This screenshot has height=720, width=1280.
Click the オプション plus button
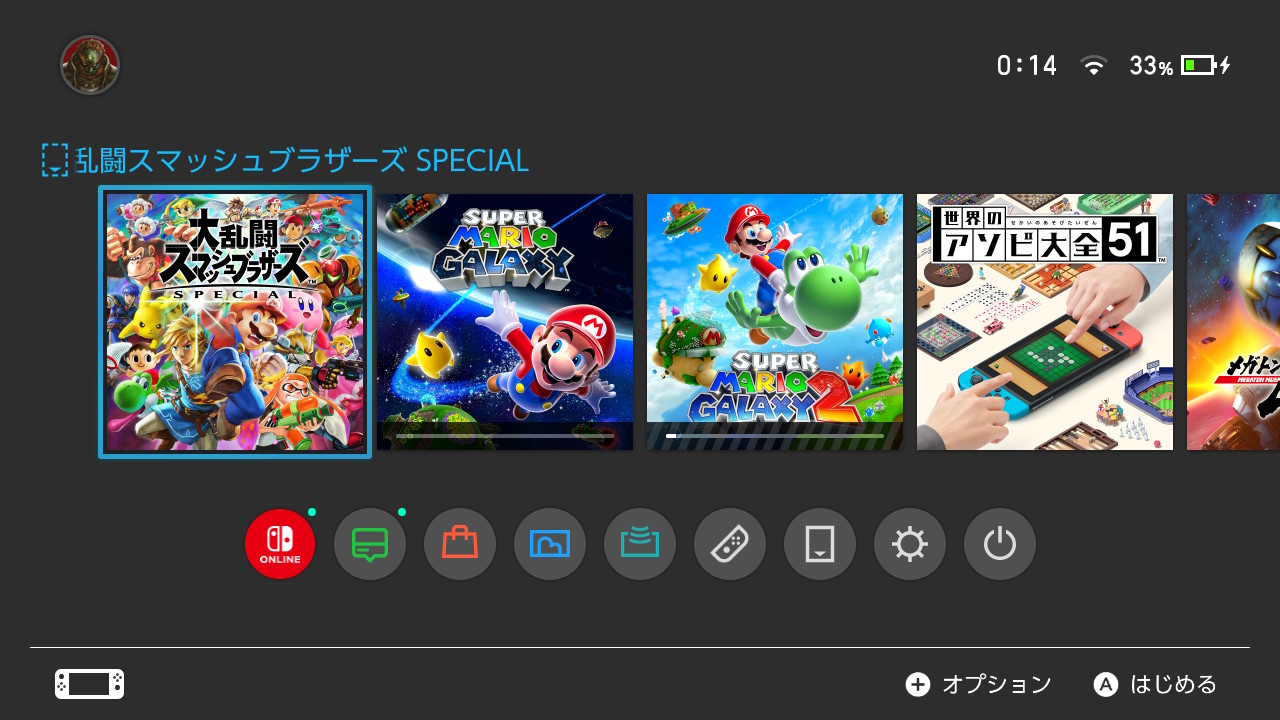tap(978, 684)
